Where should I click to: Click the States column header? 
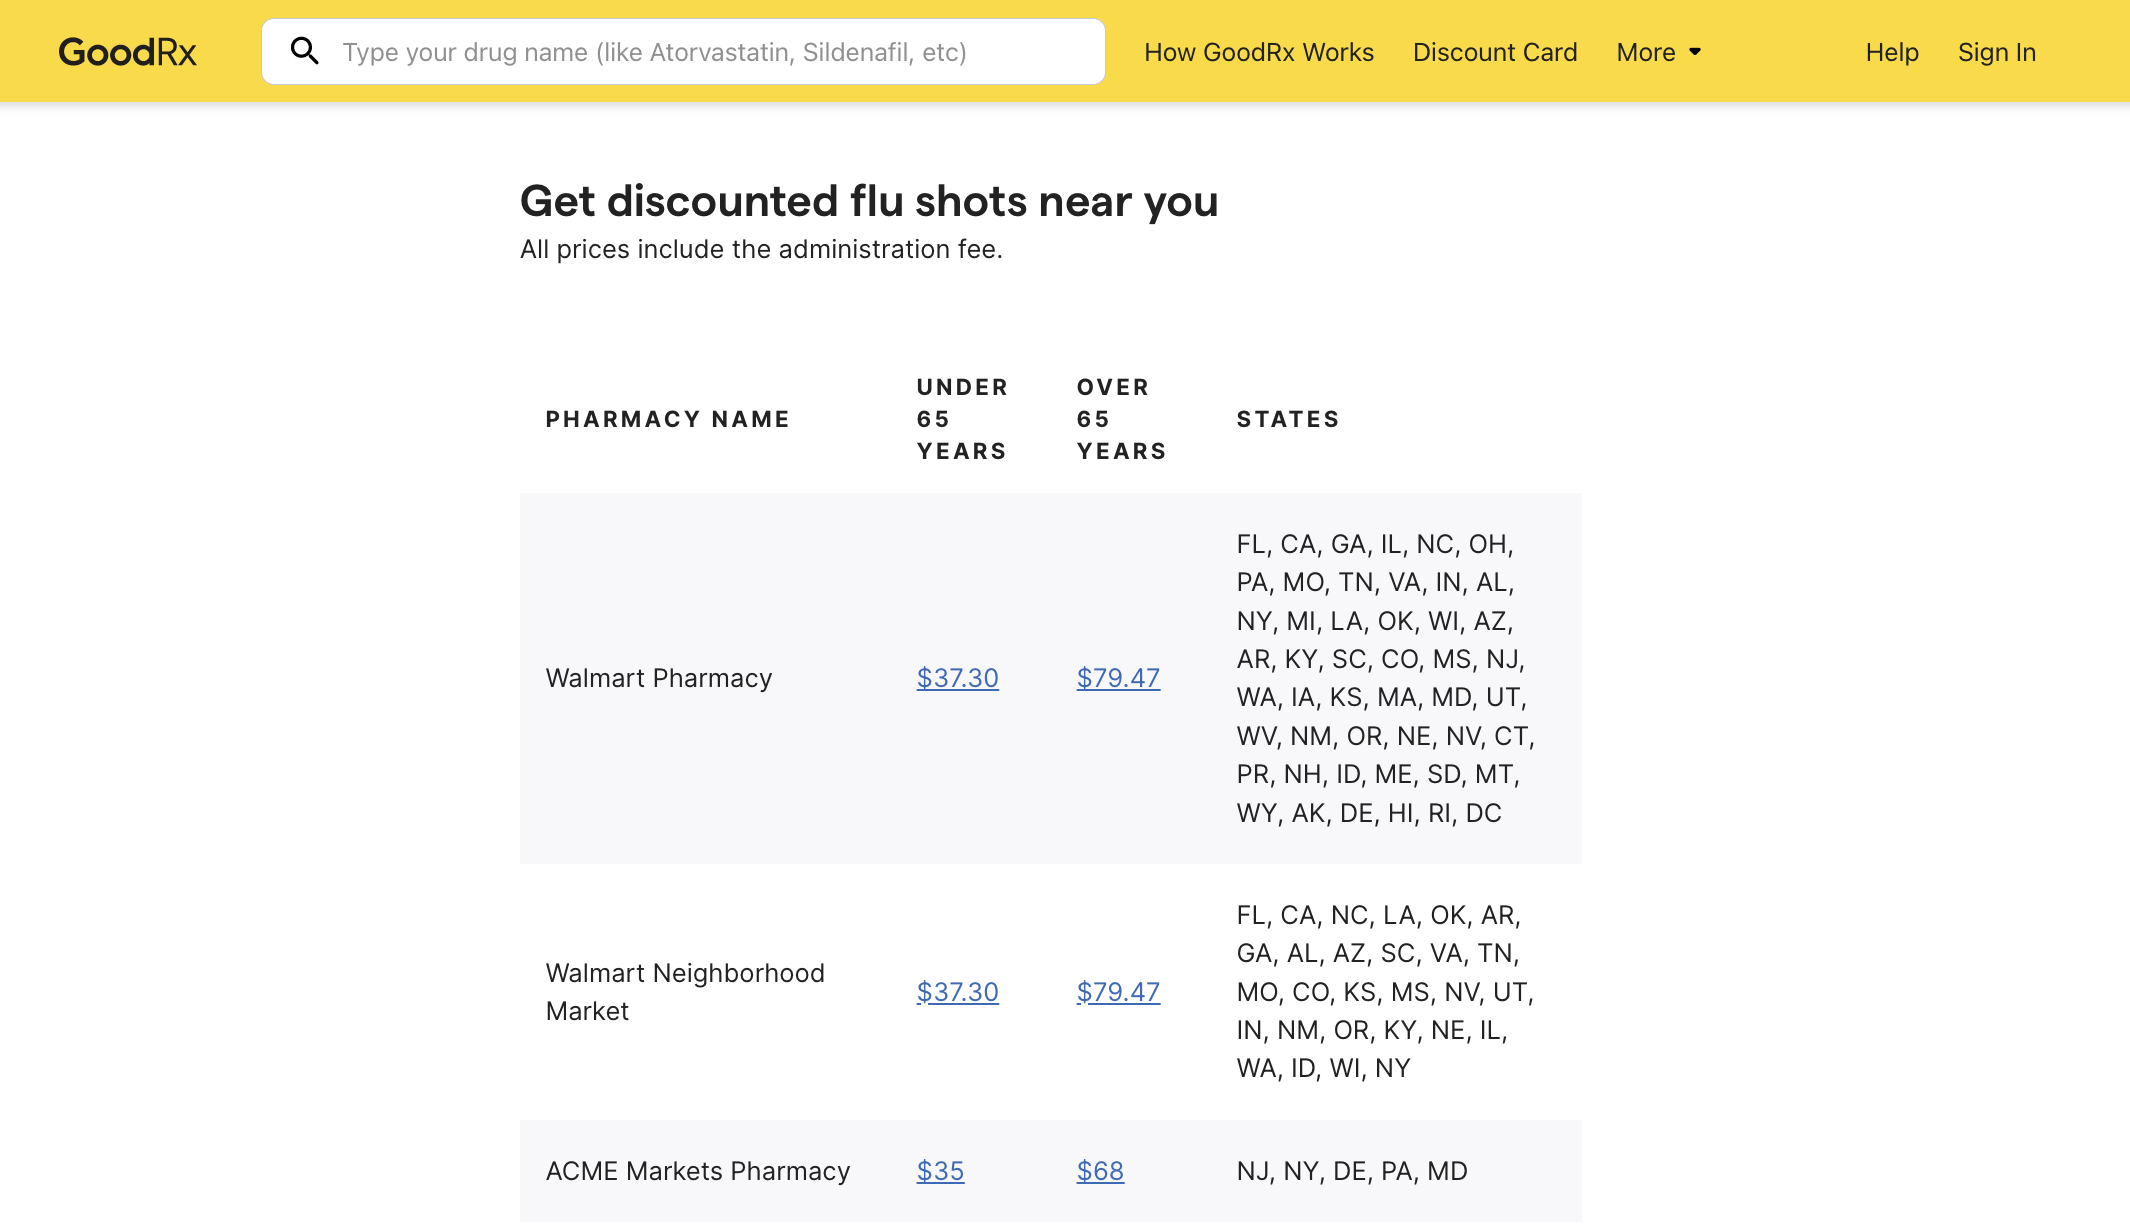tap(1288, 419)
